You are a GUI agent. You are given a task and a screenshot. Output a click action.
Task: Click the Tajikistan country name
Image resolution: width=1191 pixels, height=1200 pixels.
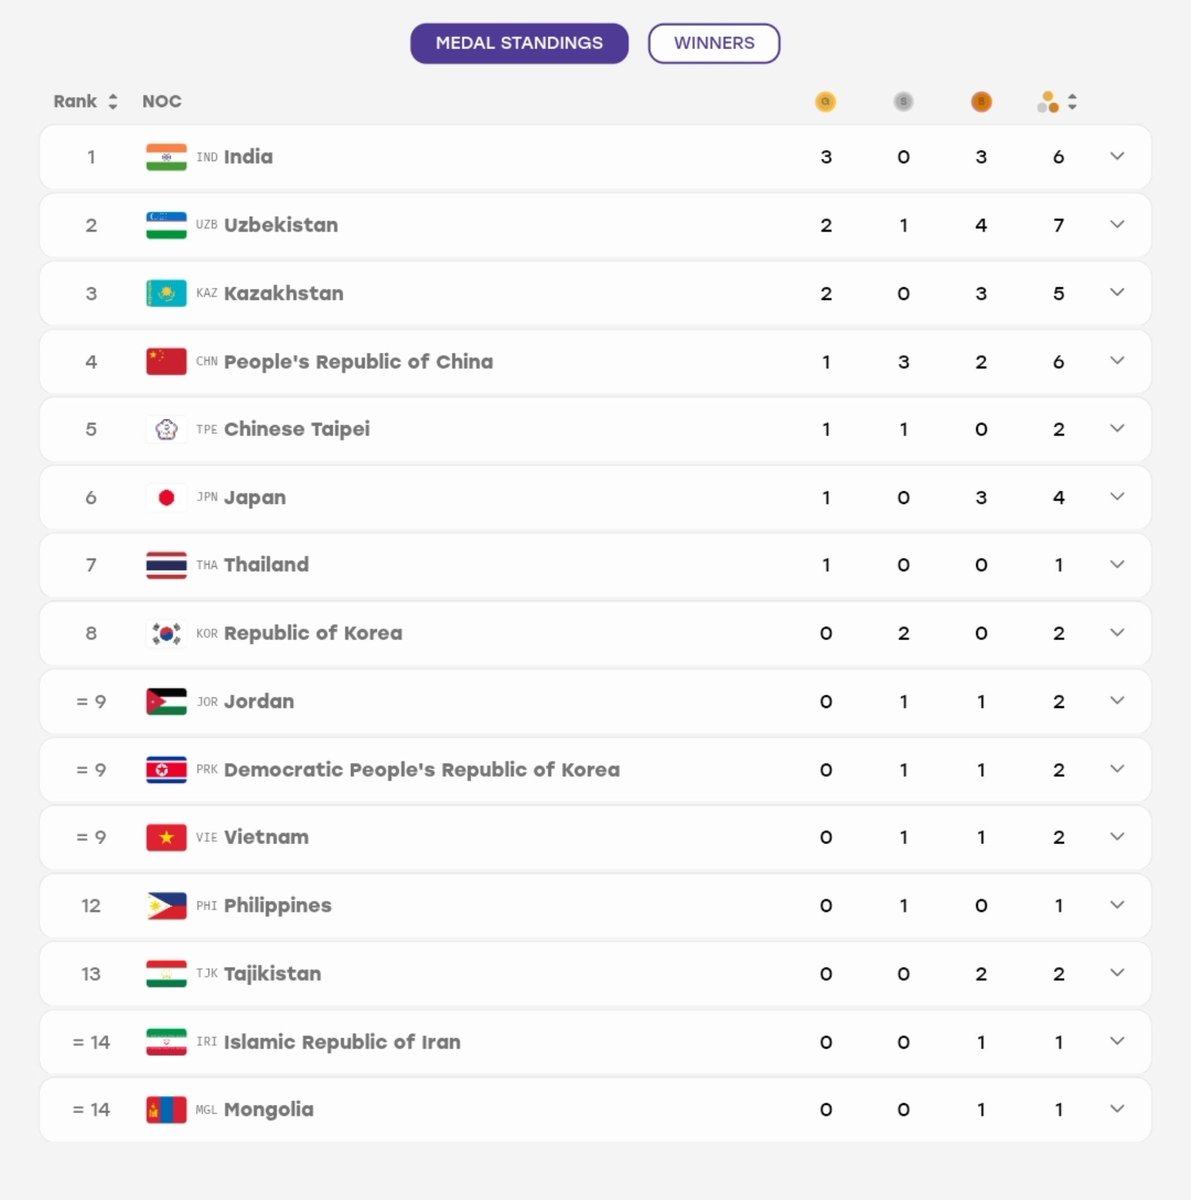click(x=273, y=973)
